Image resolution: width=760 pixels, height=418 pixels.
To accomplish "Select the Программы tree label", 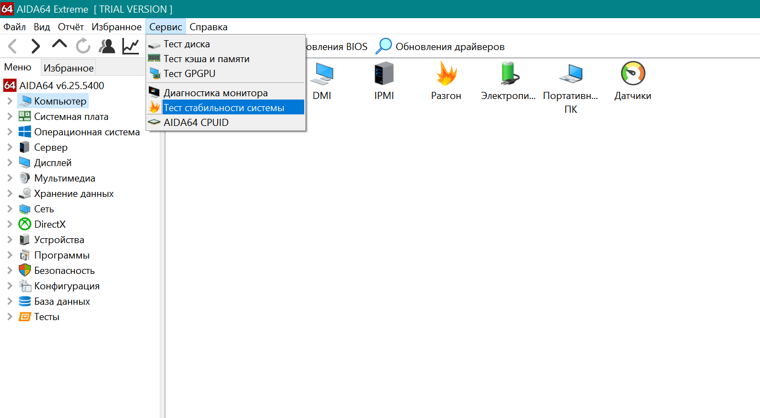I will 62,255.
